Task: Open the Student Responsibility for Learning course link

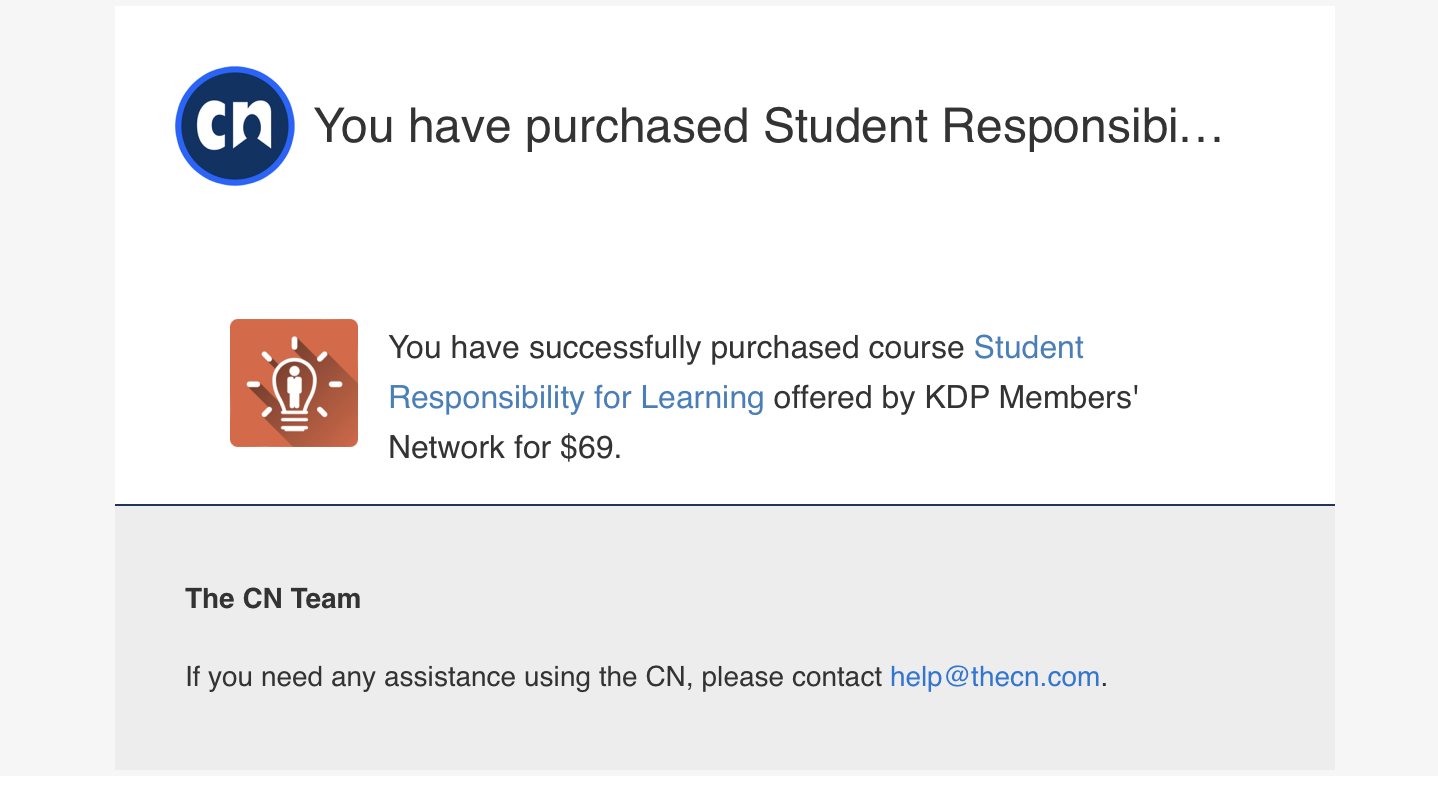Action: click(x=736, y=372)
